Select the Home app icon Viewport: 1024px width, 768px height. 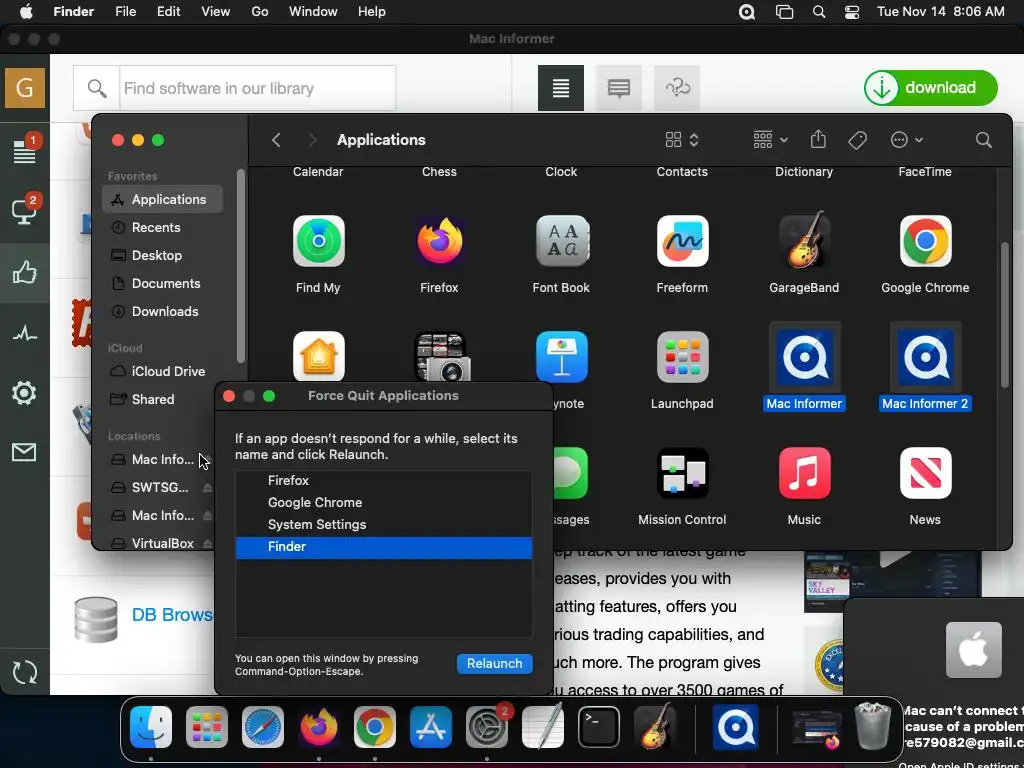tap(318, 356)
